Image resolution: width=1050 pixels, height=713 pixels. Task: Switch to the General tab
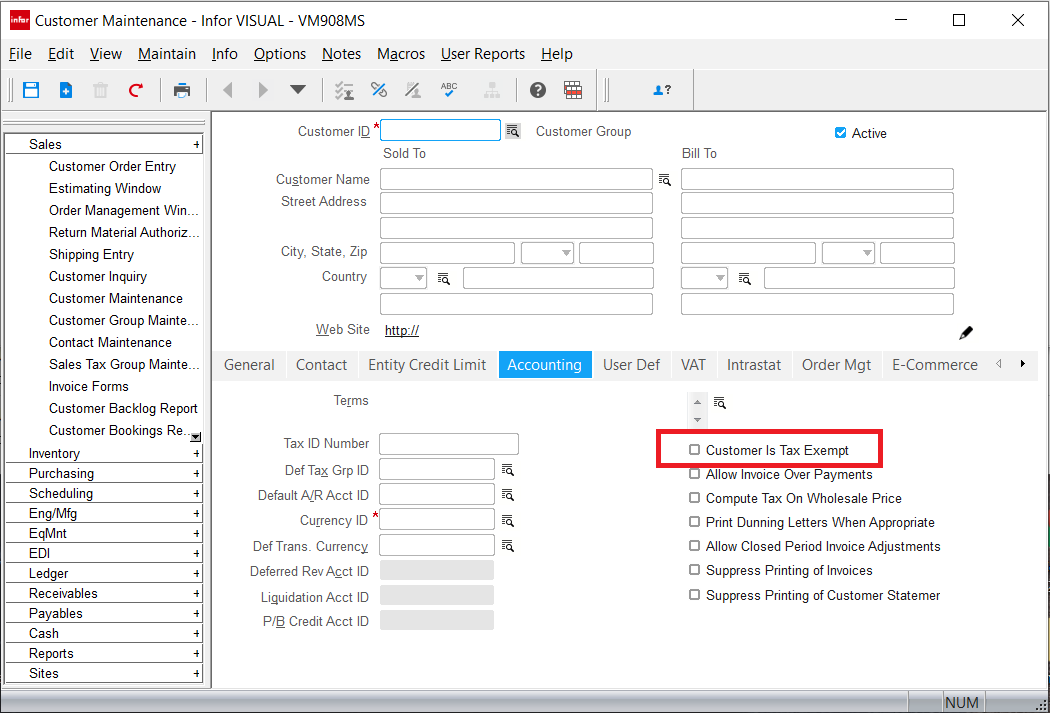tap(249, 365)
